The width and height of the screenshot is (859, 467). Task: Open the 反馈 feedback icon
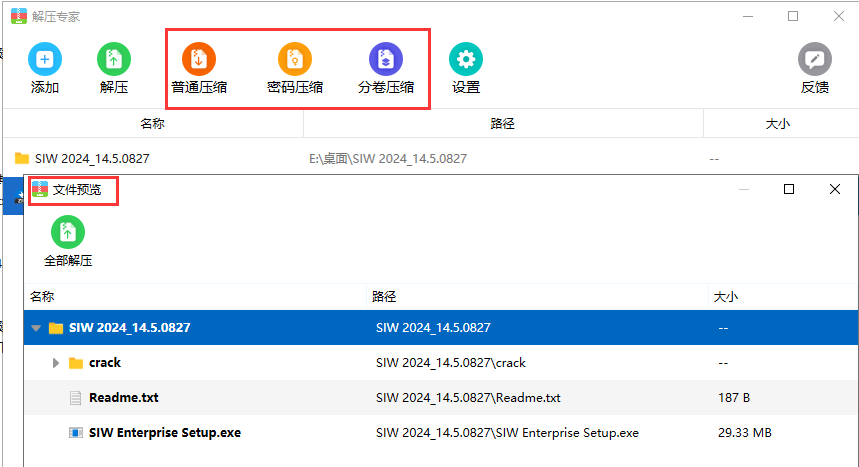point(815,59)
